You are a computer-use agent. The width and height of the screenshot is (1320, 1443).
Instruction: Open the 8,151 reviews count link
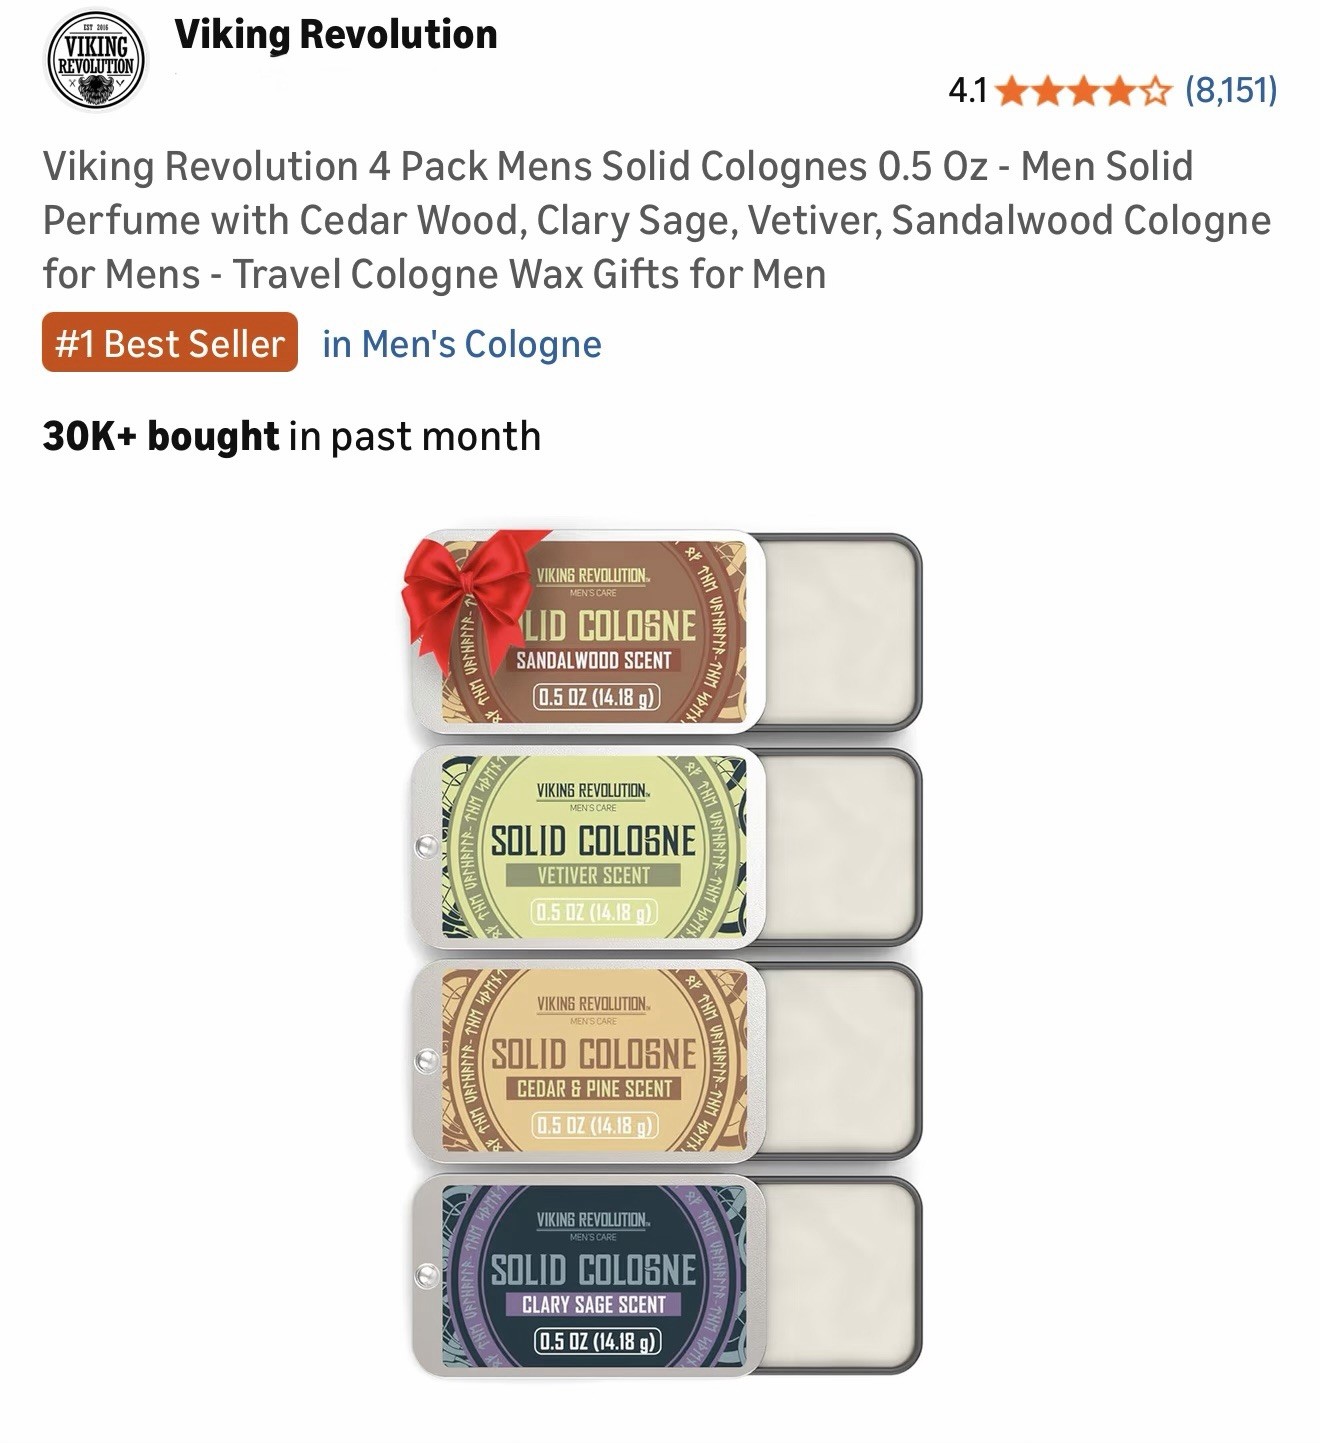pos(1231,91)
